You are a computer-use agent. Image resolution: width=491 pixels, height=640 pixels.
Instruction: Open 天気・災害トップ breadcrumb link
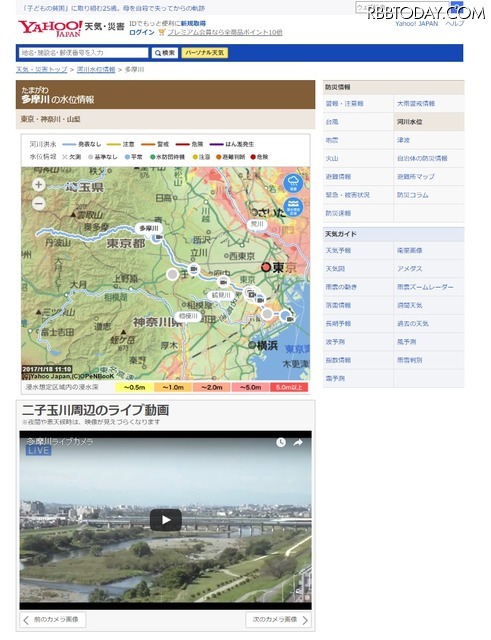tap(42, 69)
